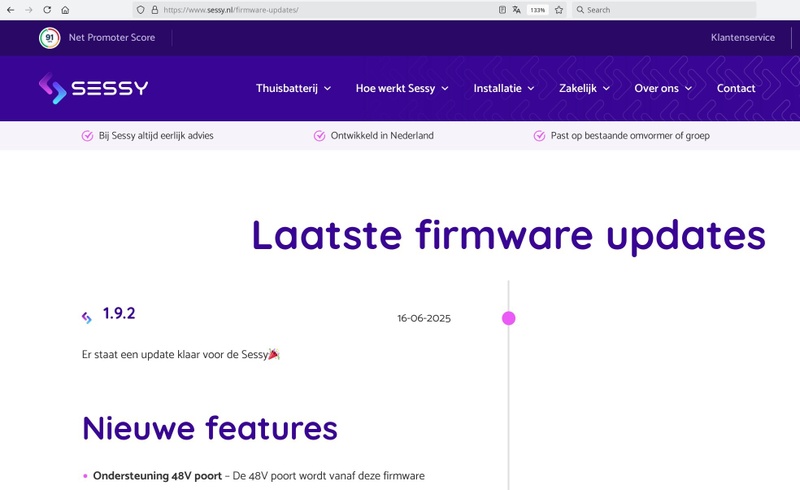Expand the Hoe werkt Sessy chevron
This screenshot has height=490, width=800.
445,89
